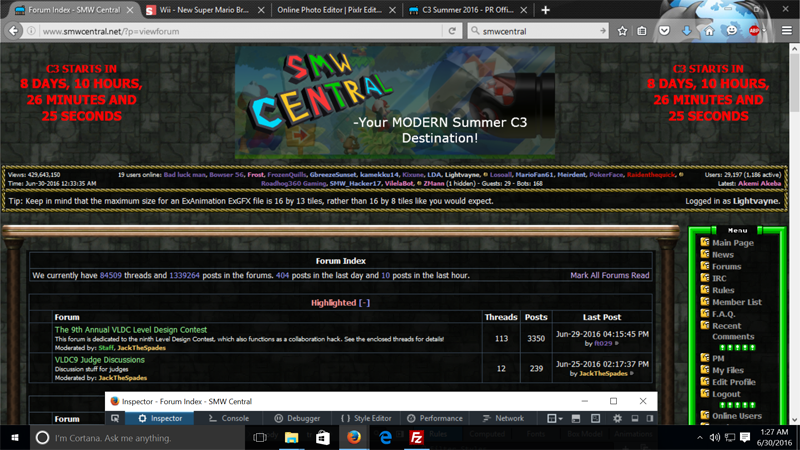Screen dimensions: 800x450
Task: Click Mark All Forums Read link
Action: click(x=610, y=275)
